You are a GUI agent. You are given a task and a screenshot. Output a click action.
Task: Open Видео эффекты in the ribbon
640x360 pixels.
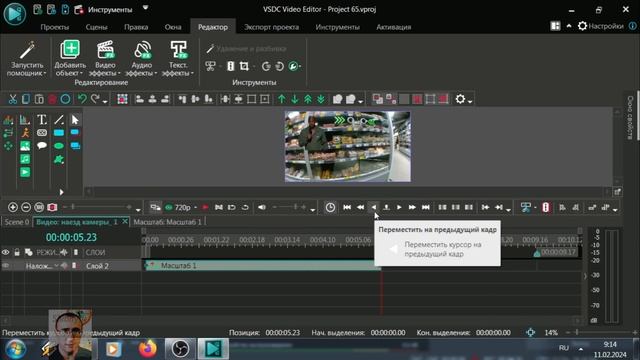point(105,58)
